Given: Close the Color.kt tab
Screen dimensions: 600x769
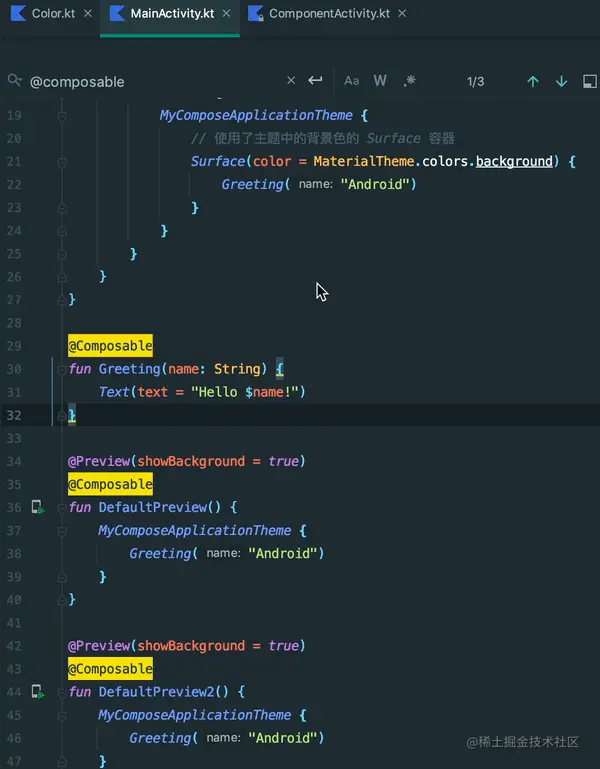Looking at the screenshot, I should [x=88, y=14].
